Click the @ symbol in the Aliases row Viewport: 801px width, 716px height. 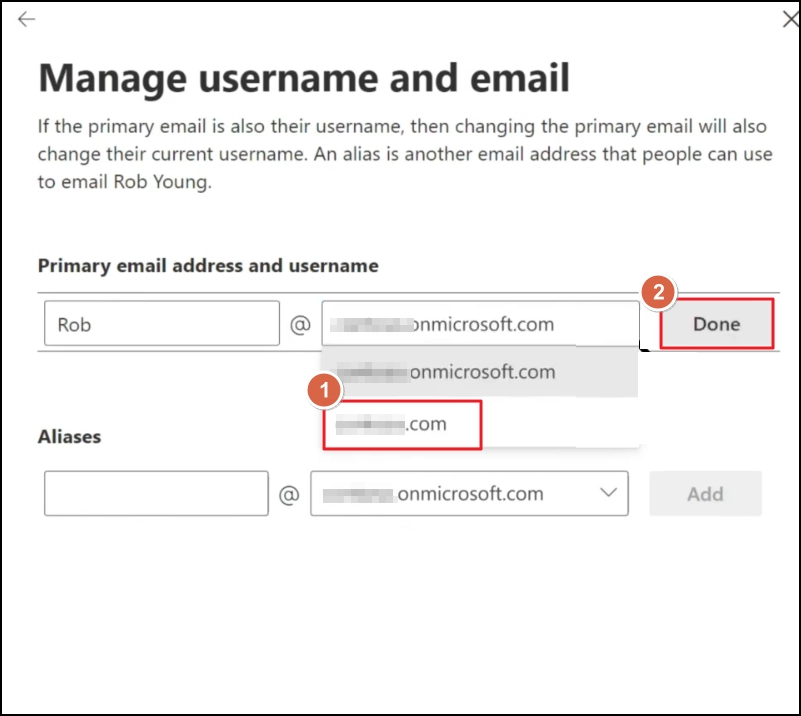[290, 493]
